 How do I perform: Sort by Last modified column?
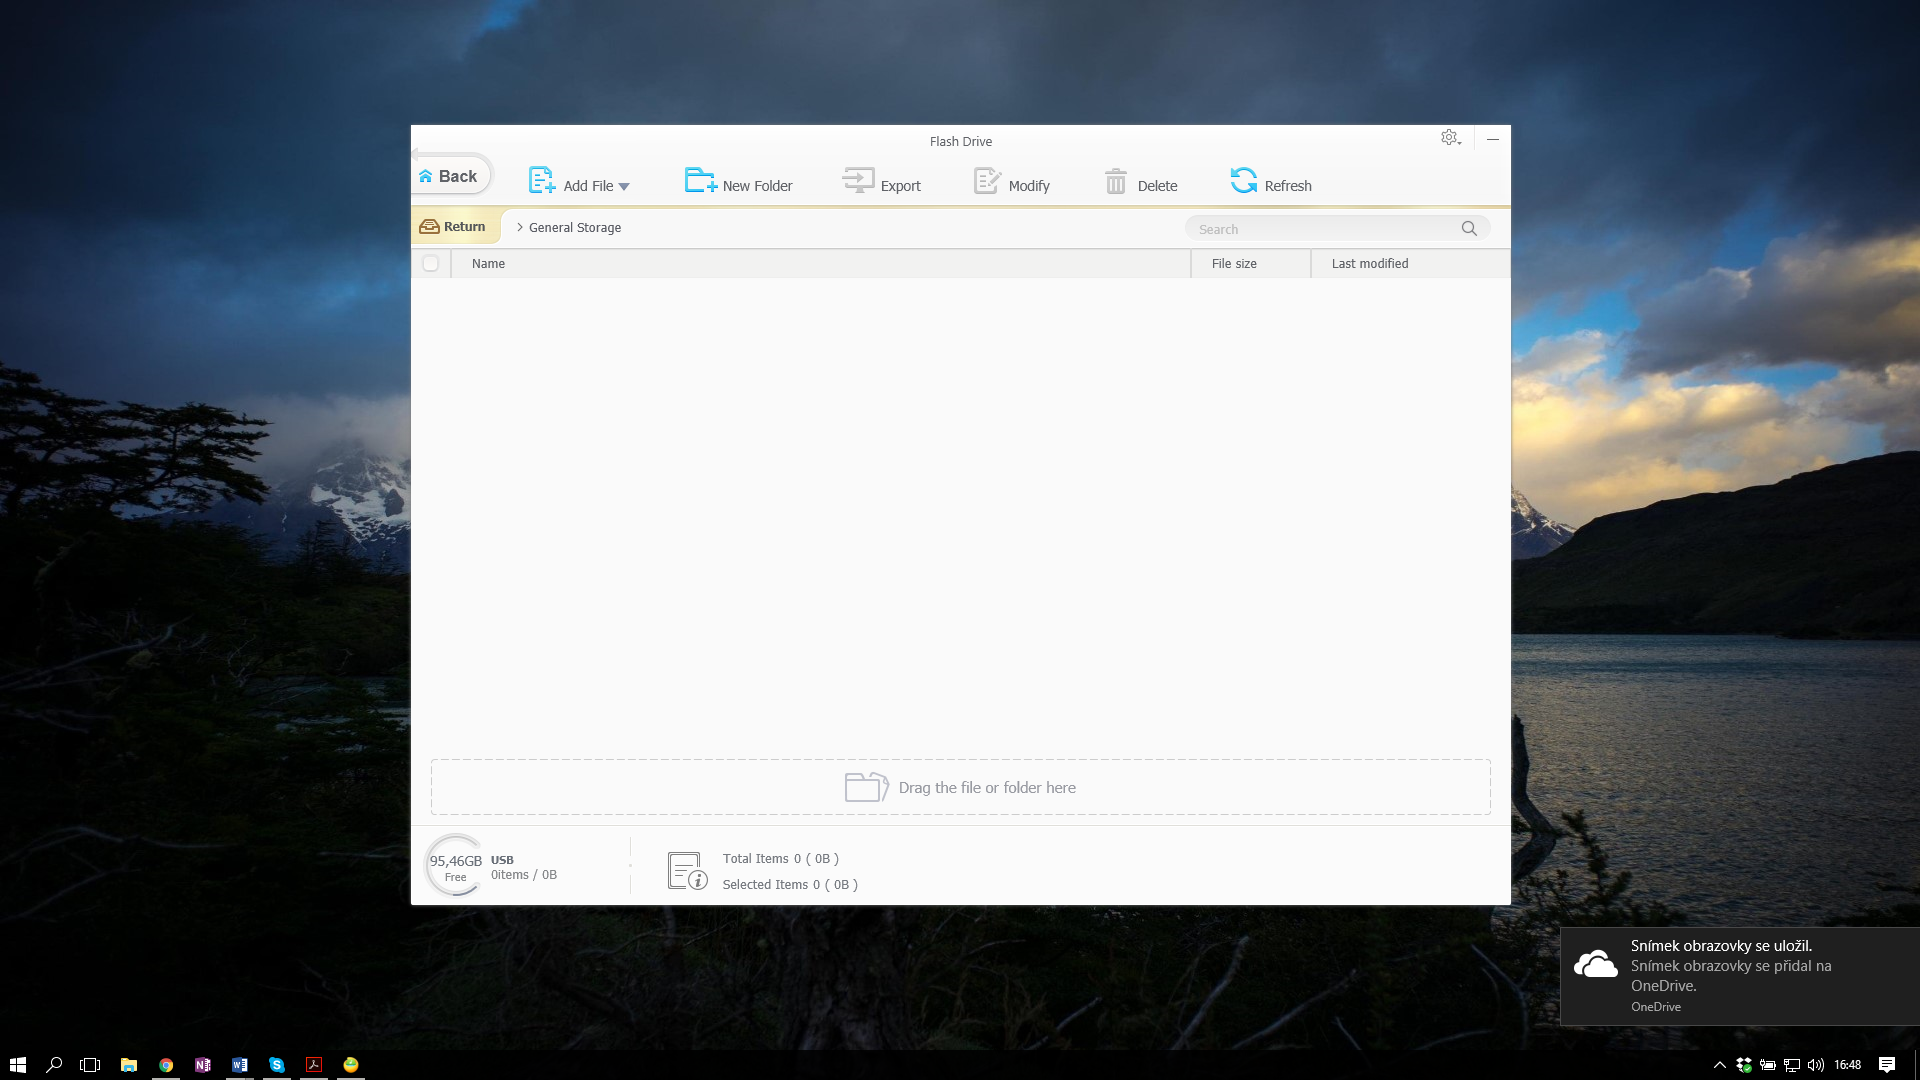pos(1369,264)
